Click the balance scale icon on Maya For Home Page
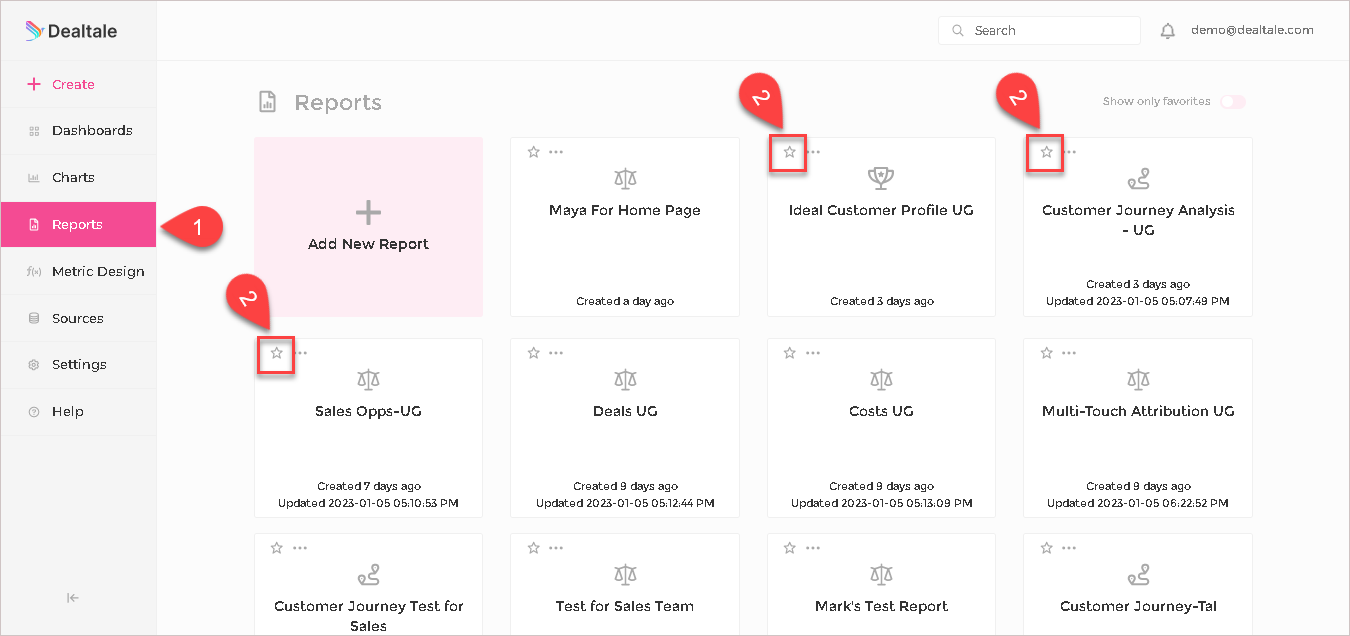The height and width of the screenshot is (636, 1350). coord(625,179)
